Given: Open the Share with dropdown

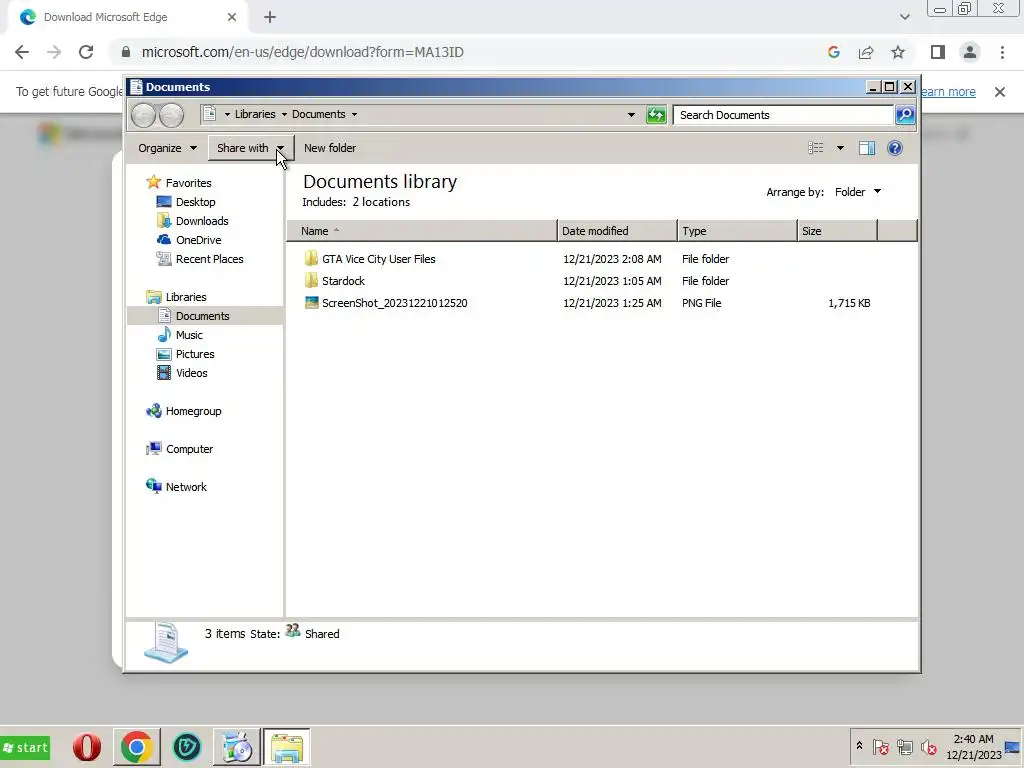Looking at the screenshot, I should [x=251, y=148].
